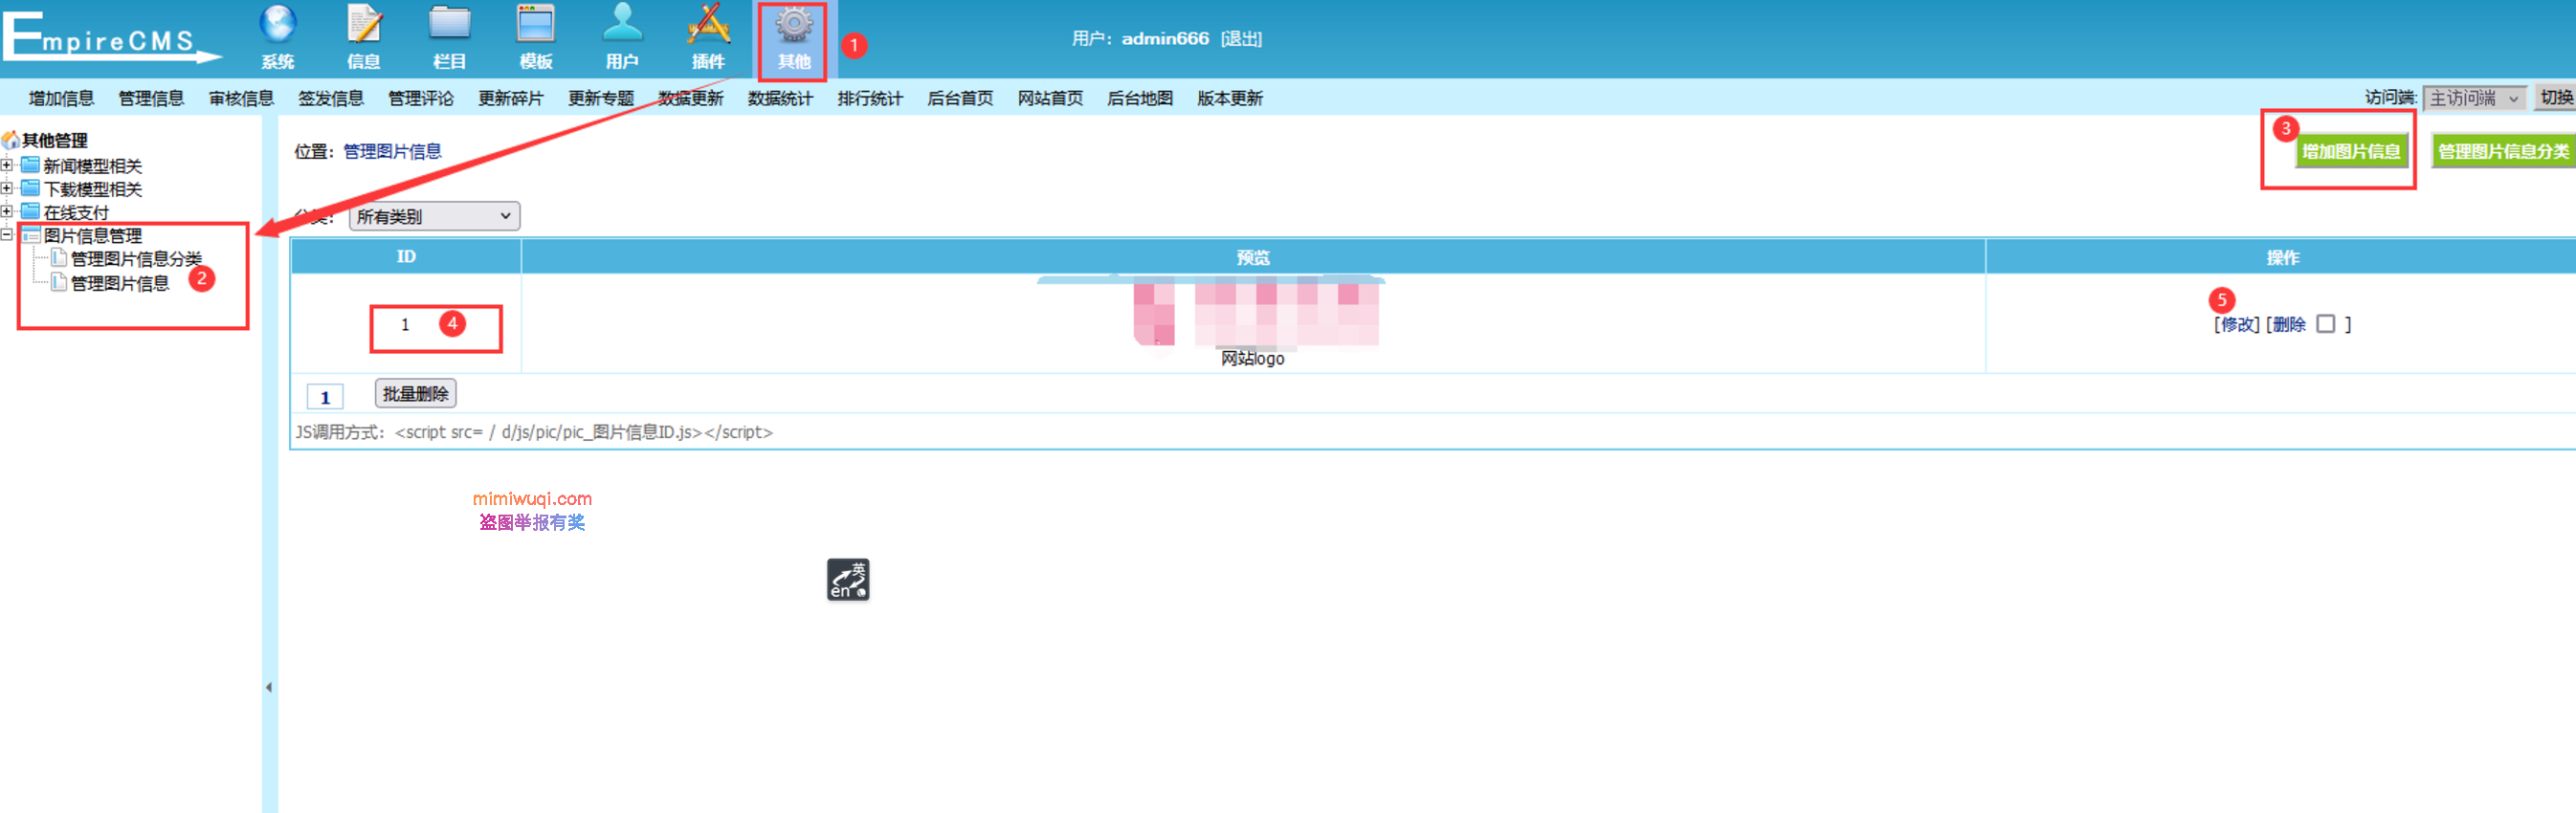This screenshot has width=2576, height=813.
Task: Open 版本更新 menu item
Action: (1230, 98)
